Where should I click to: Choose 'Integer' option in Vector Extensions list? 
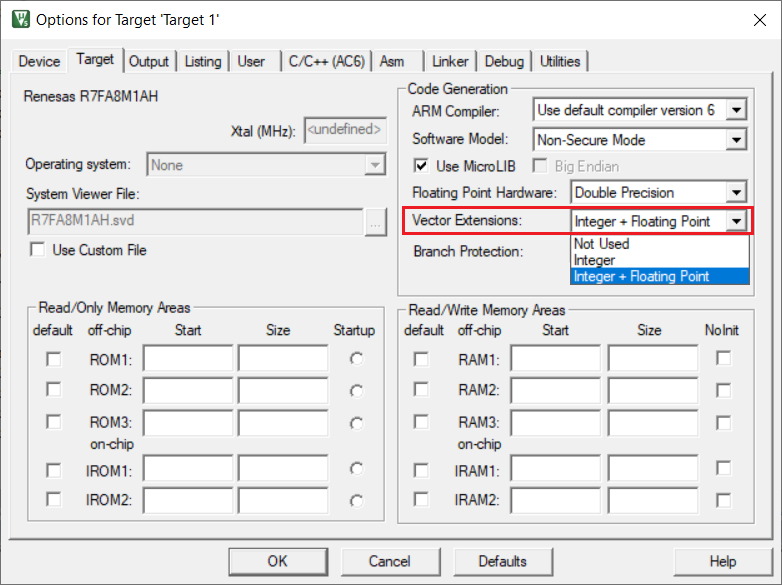659,260
